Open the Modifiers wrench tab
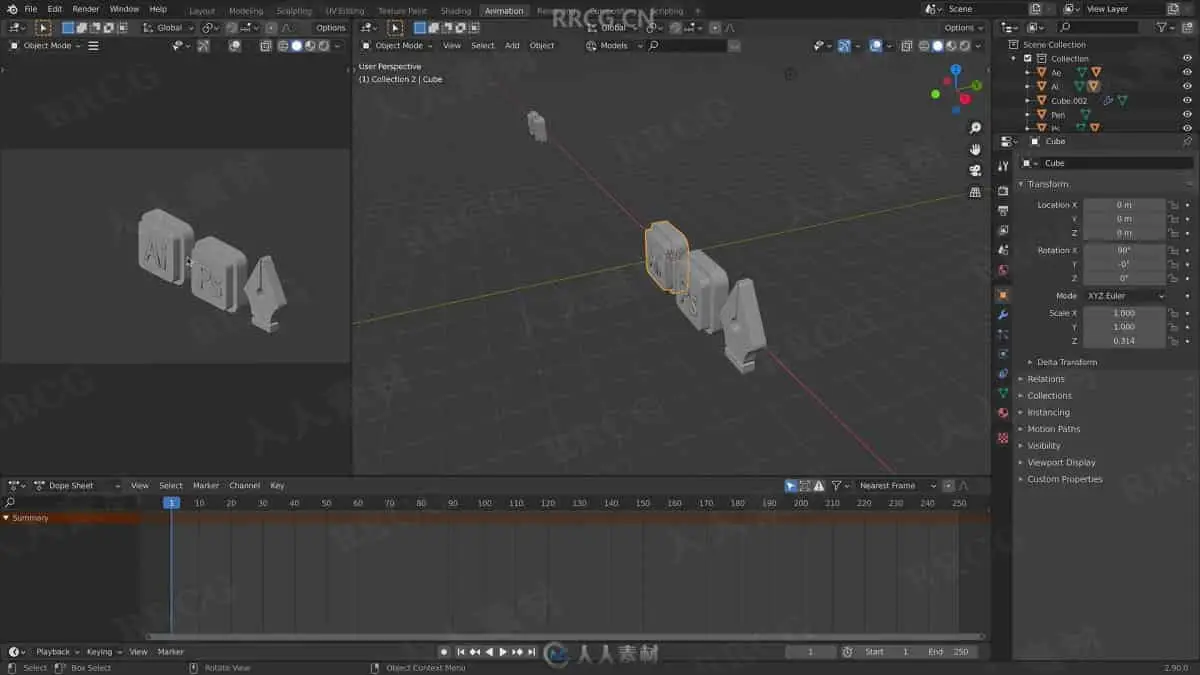Screen dimensions: 1200x675 (x=1003, y=315)
